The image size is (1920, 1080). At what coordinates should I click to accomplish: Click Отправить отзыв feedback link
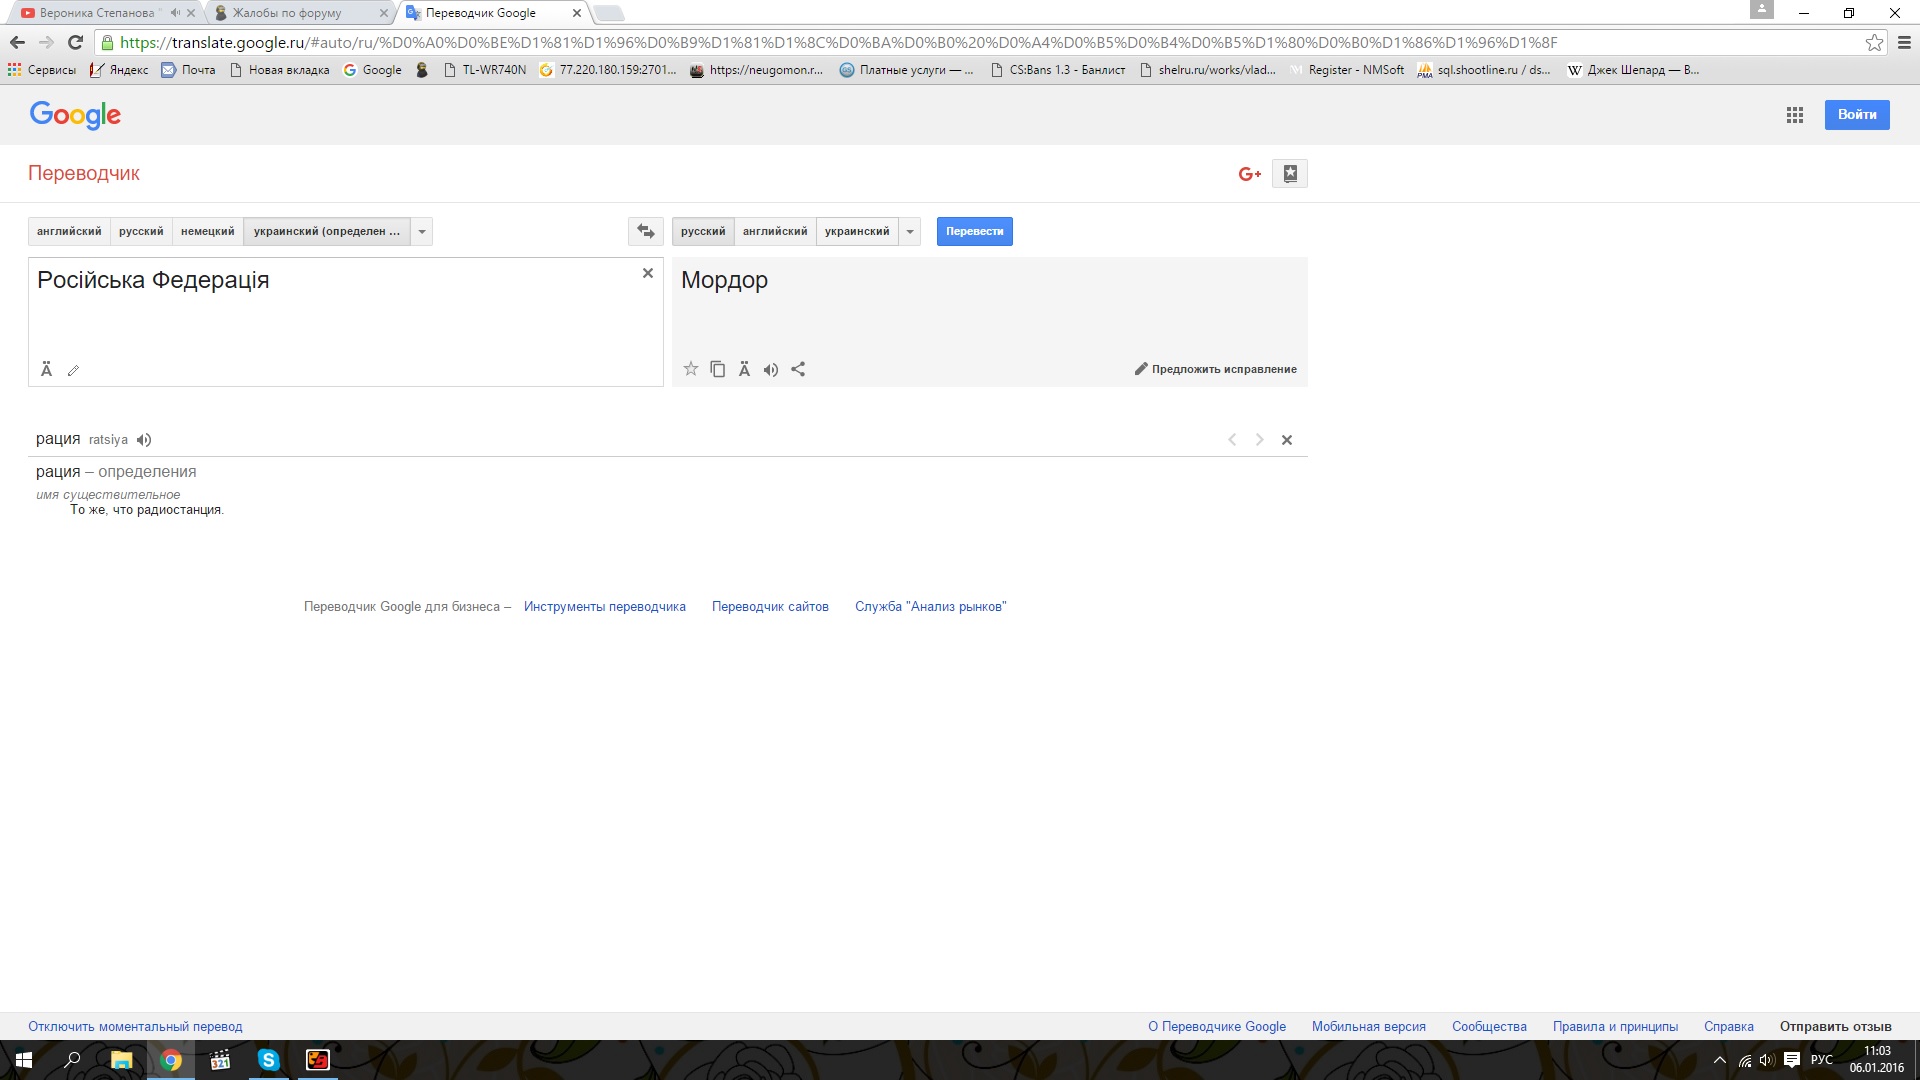(1836, 1027)
